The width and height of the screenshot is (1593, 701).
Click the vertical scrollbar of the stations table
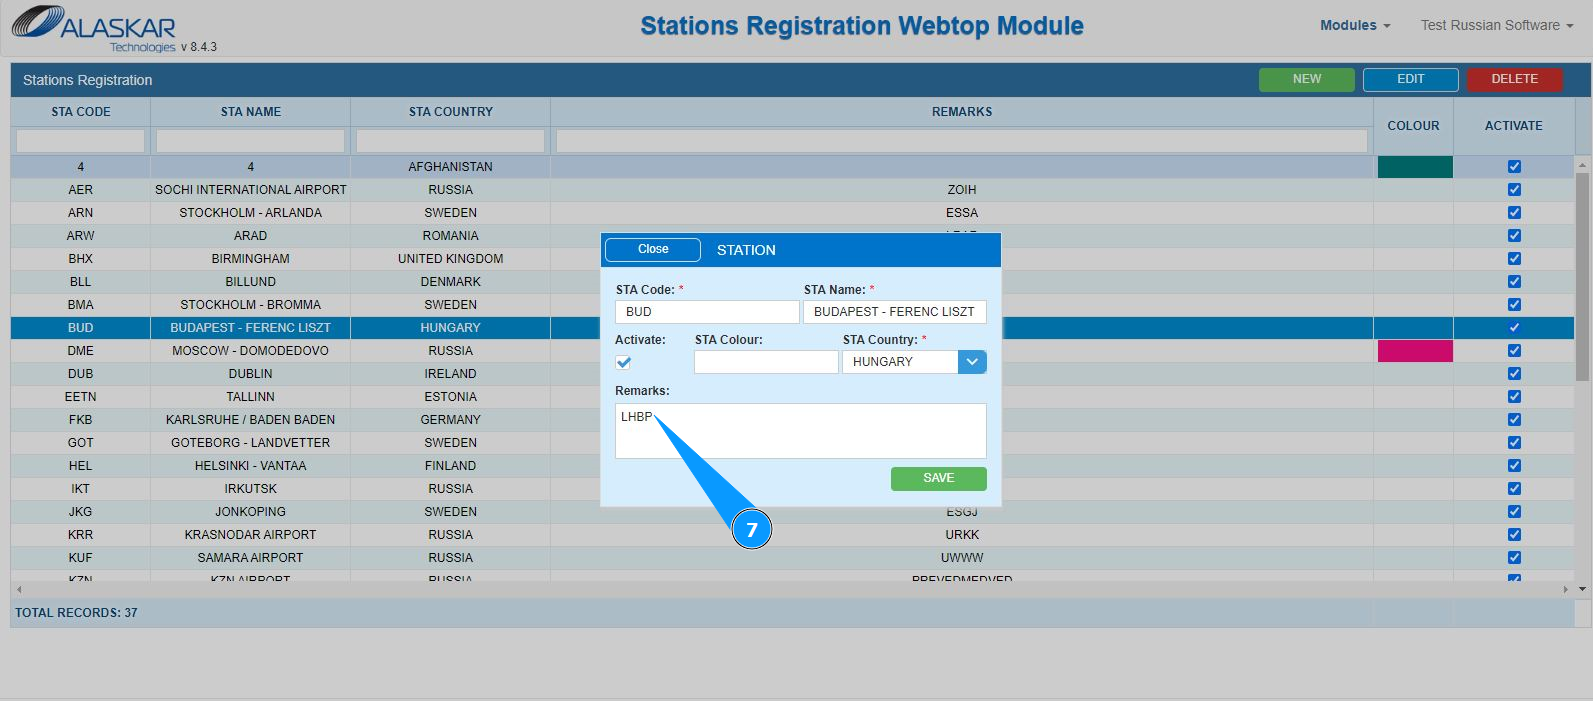tap(1582, 277)
